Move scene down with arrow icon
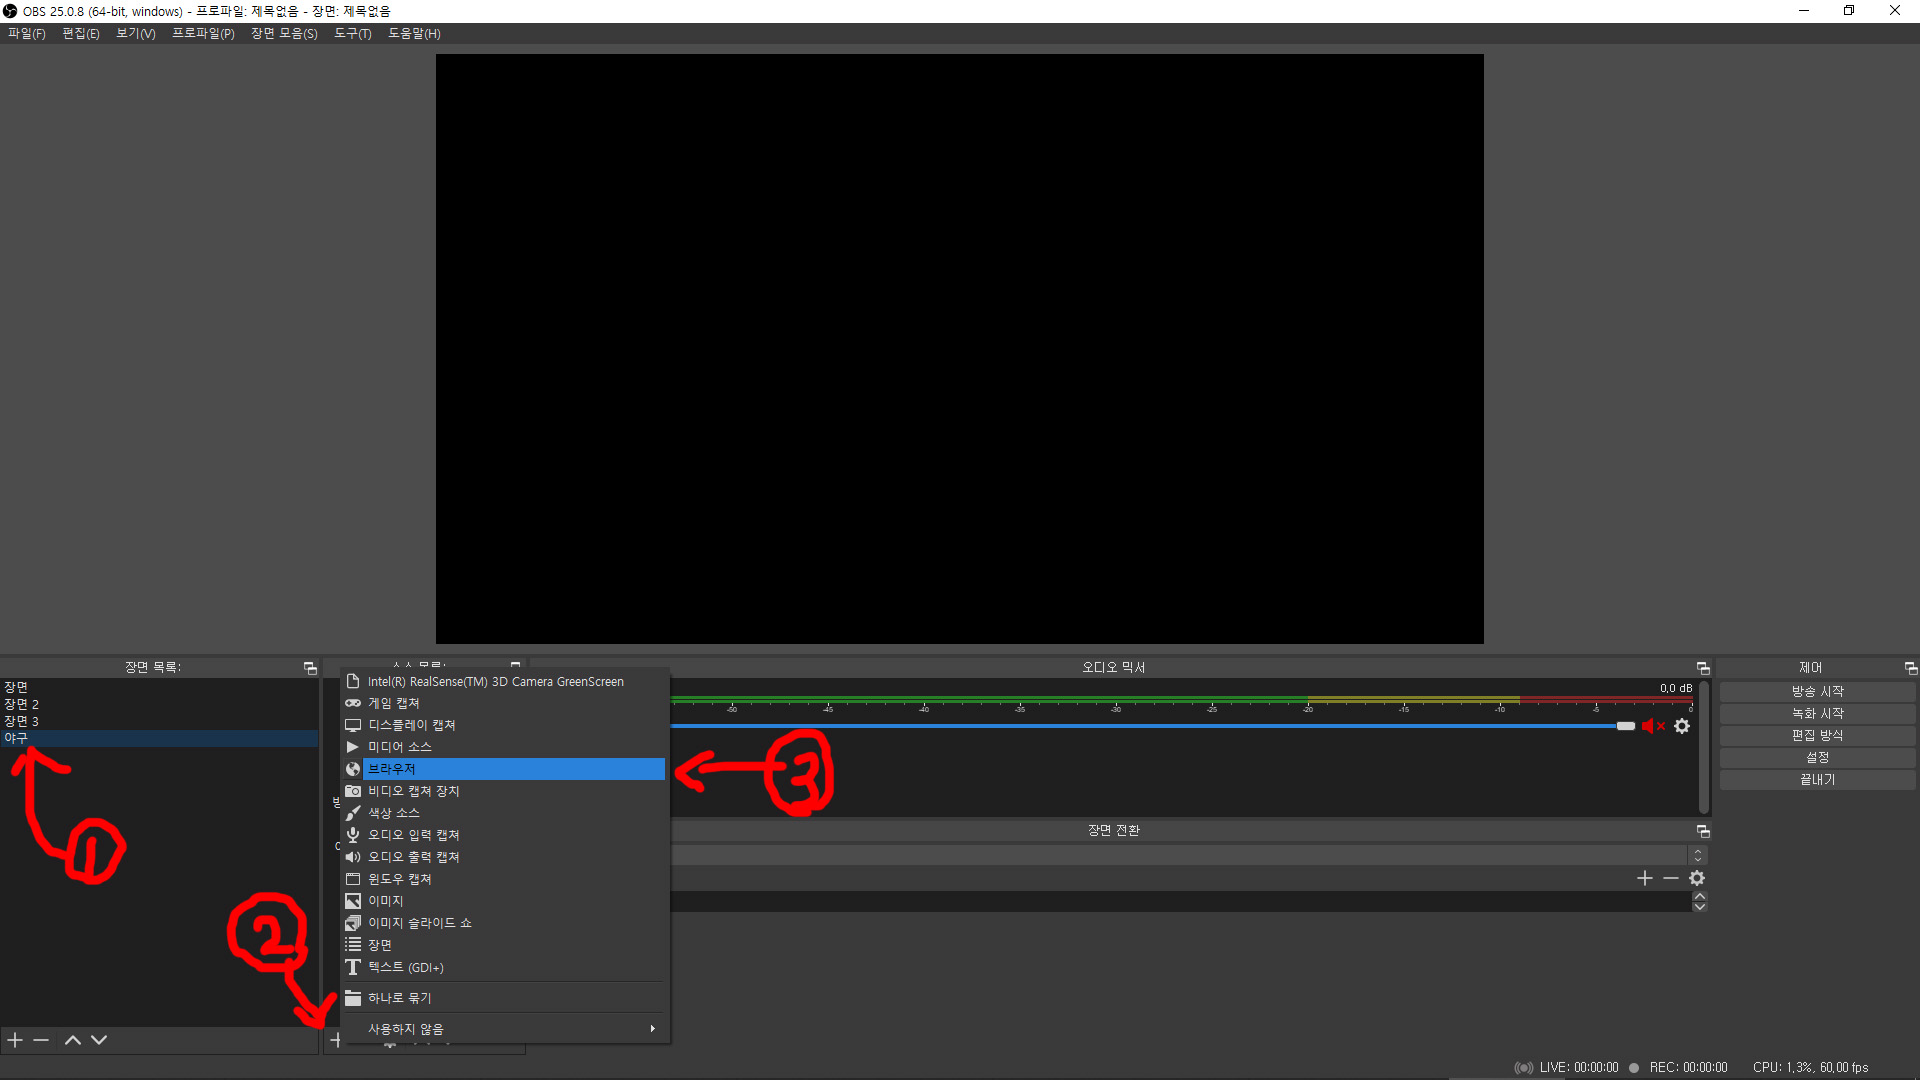The width and height of the screenshot is (1920, 1080). [99, 1040]
